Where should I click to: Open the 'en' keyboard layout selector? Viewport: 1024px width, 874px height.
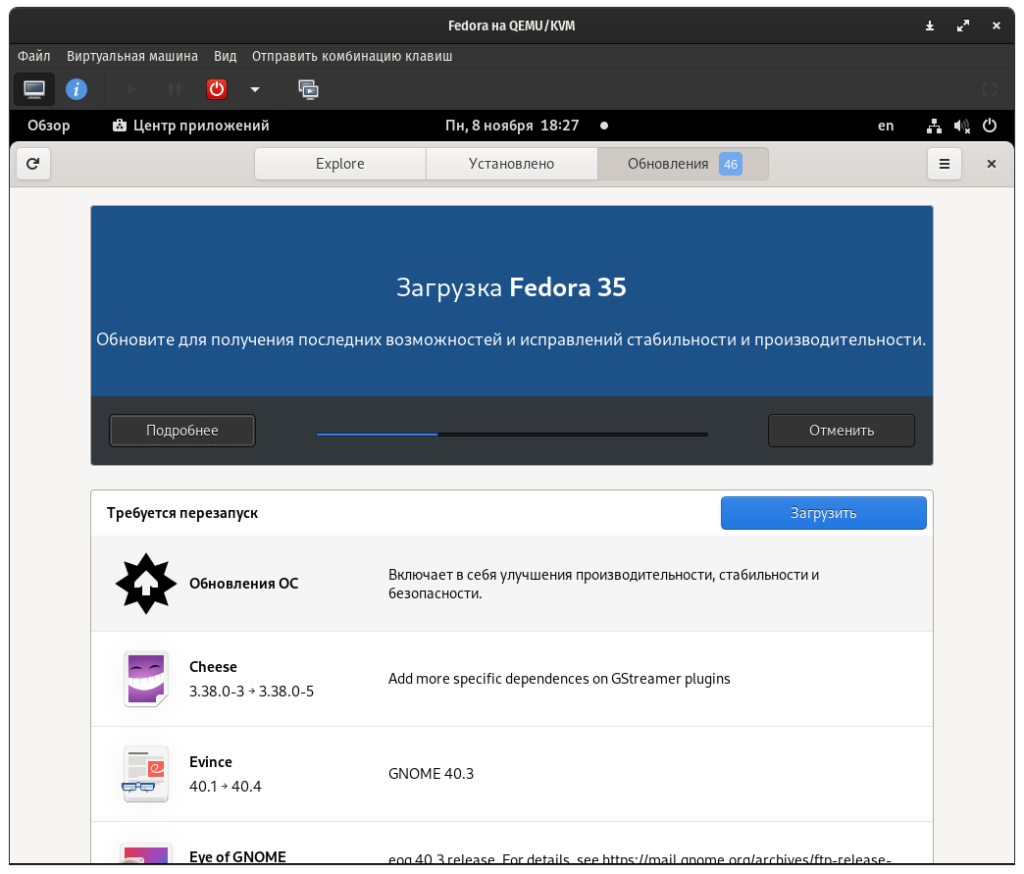click(x=886, y=126)
